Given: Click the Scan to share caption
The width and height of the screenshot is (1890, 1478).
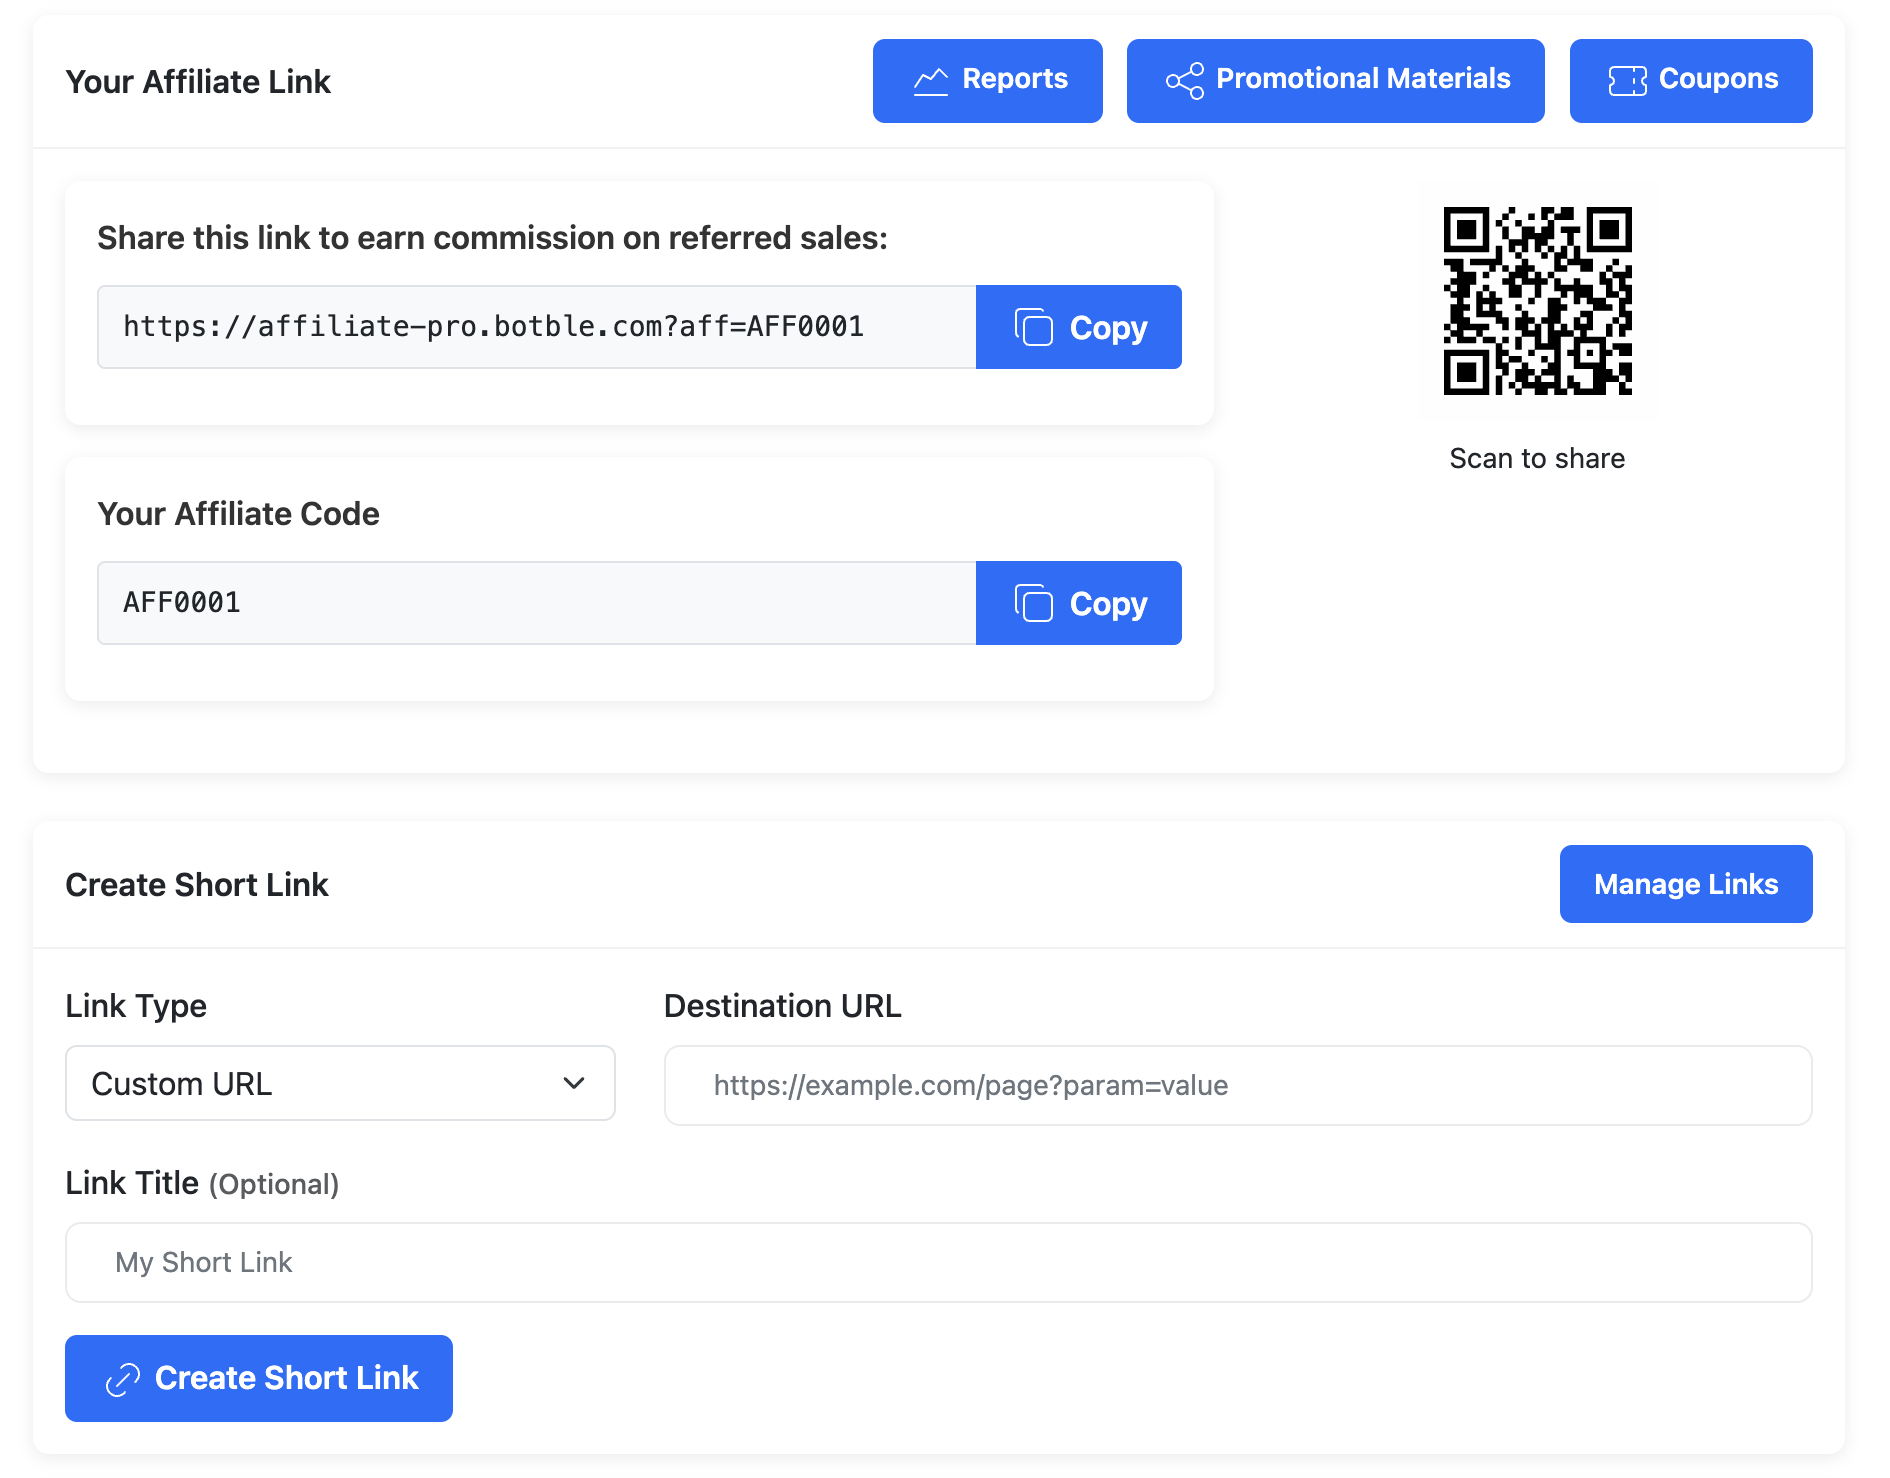Looking at the screenshot, I should pos(1537,458).
